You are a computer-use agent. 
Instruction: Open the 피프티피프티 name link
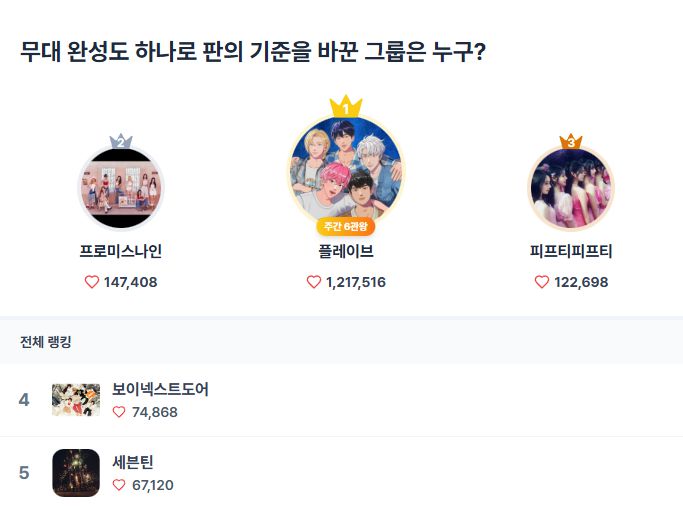571,251
